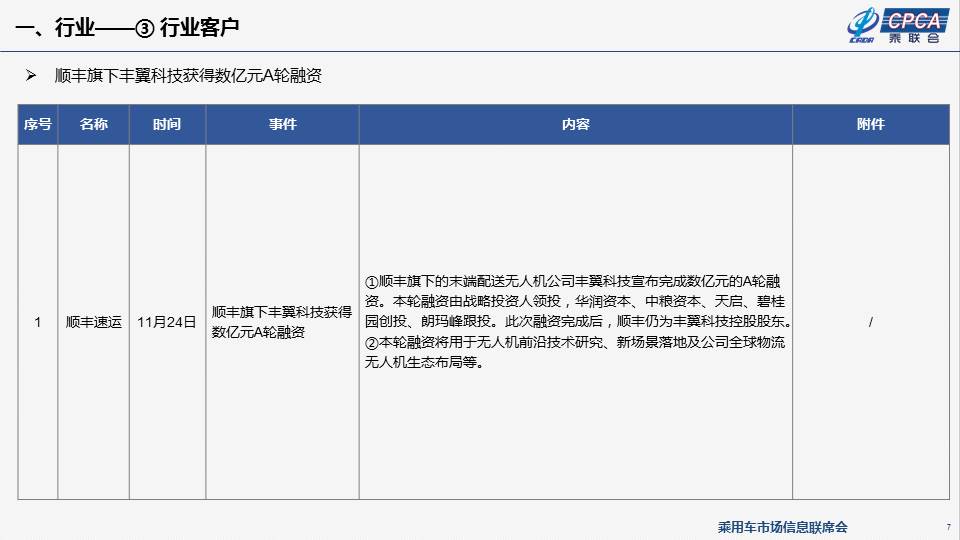Click the content paragraph starting with '①顺丰旗下的末端配送'
Viewport: 960px width, 540px height.
coord(578,301)
